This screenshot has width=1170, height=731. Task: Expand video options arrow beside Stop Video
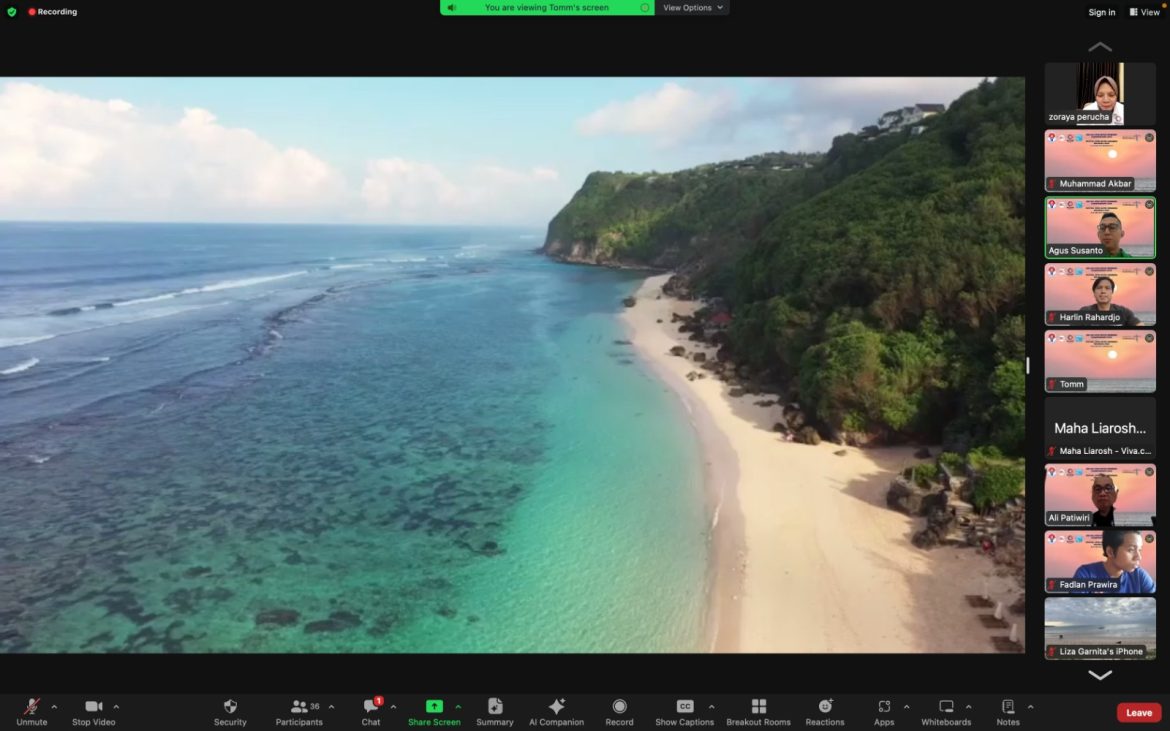click(116, 706)
